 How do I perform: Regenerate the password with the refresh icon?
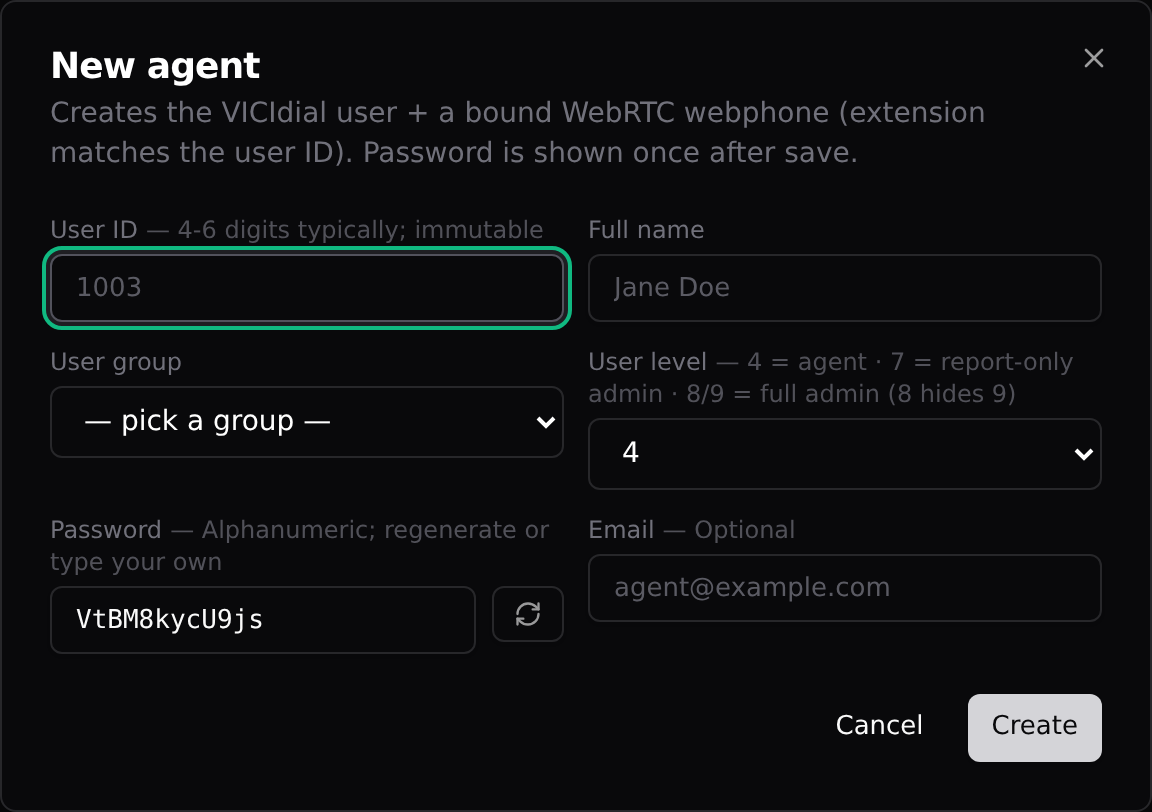(528, 614)
